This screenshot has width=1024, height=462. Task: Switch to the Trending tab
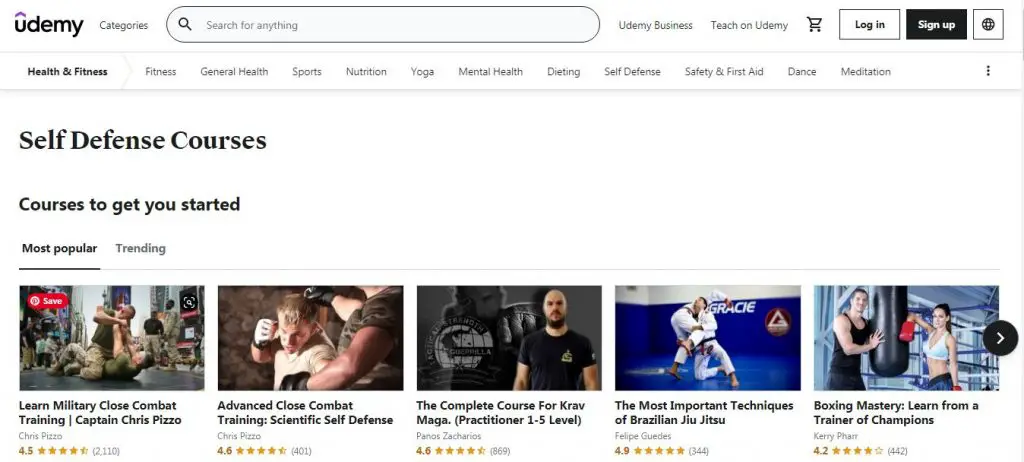point(140,248)
